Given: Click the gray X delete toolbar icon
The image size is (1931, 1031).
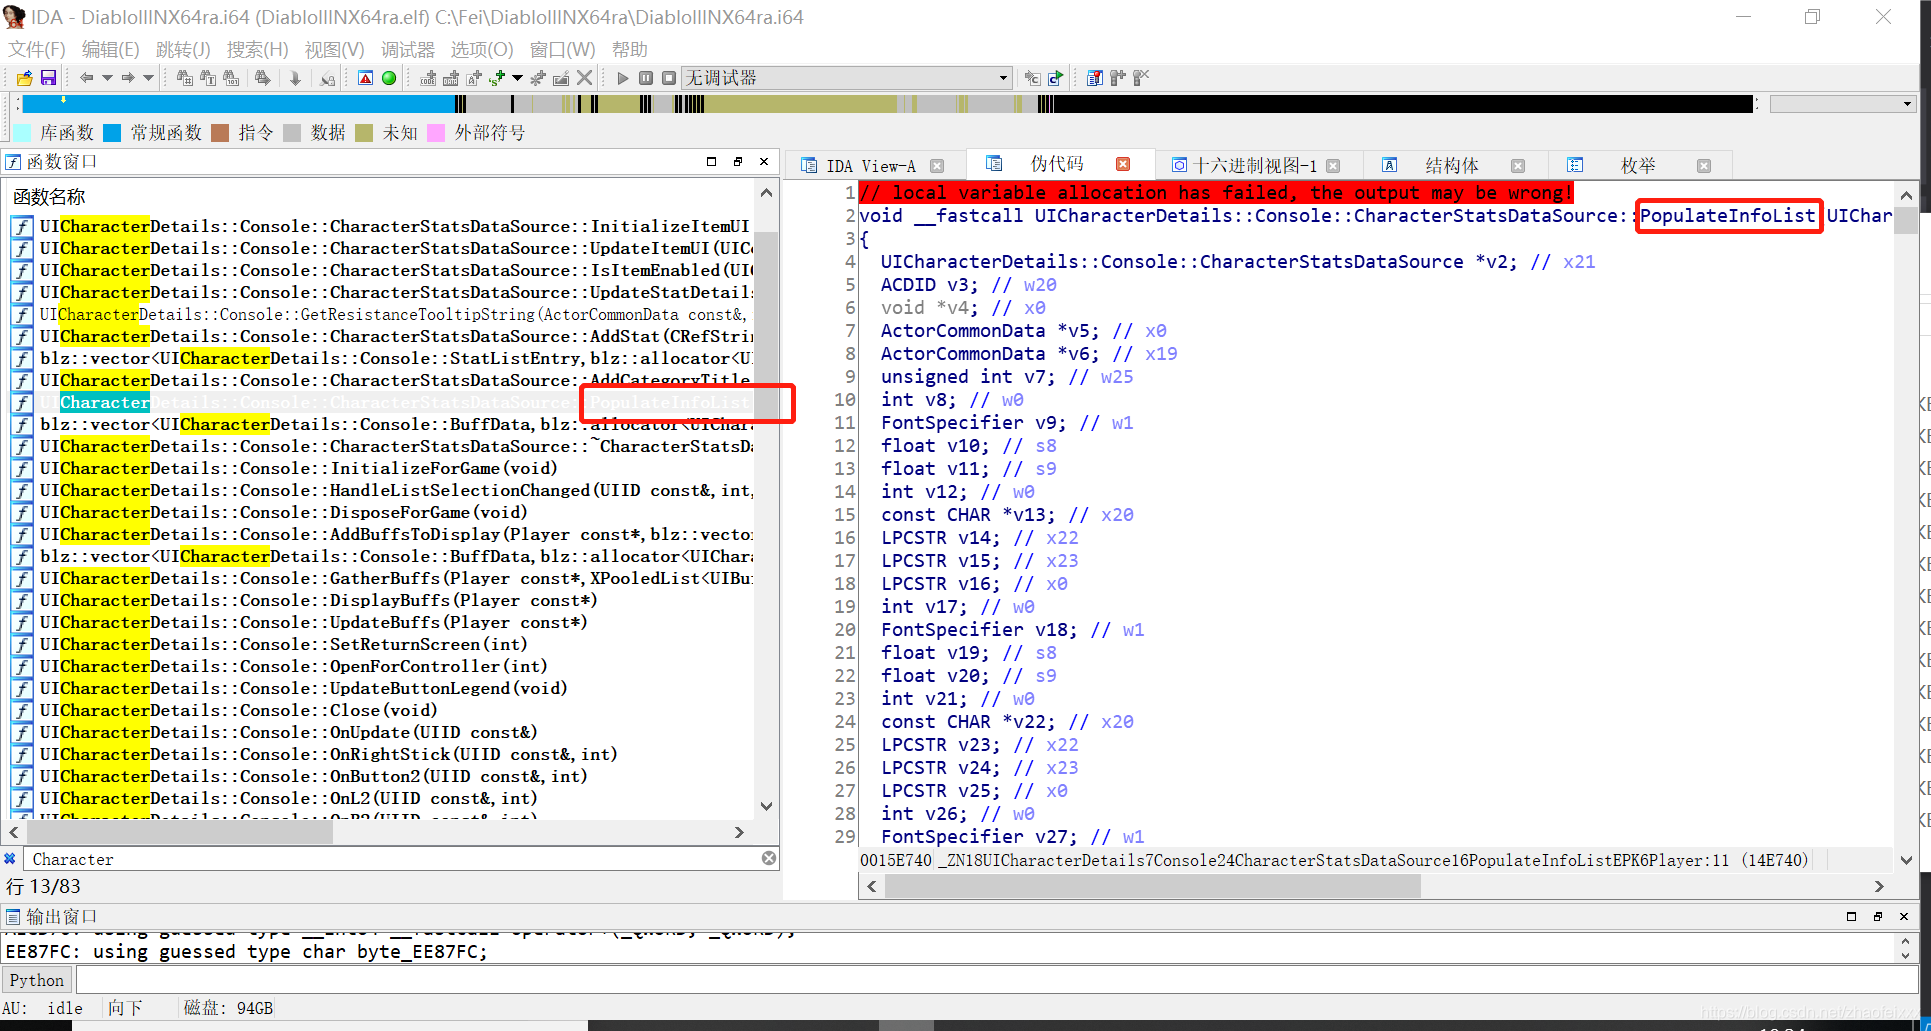Looking at the screenshot, I should point(585,78).
